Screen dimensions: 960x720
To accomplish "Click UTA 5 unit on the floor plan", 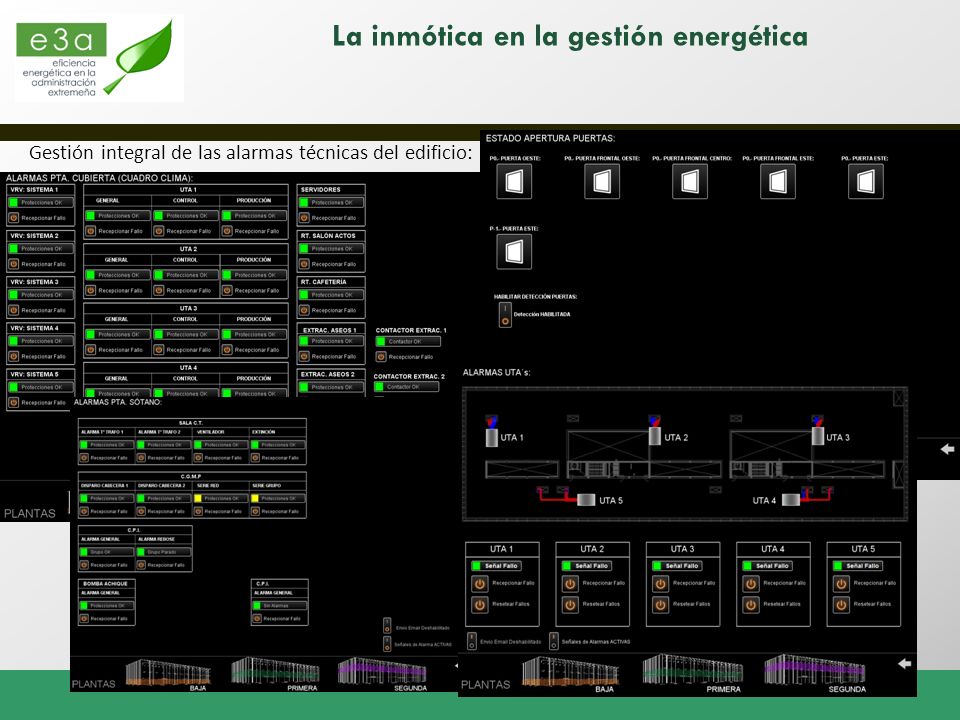I will [x=587, y=500].
